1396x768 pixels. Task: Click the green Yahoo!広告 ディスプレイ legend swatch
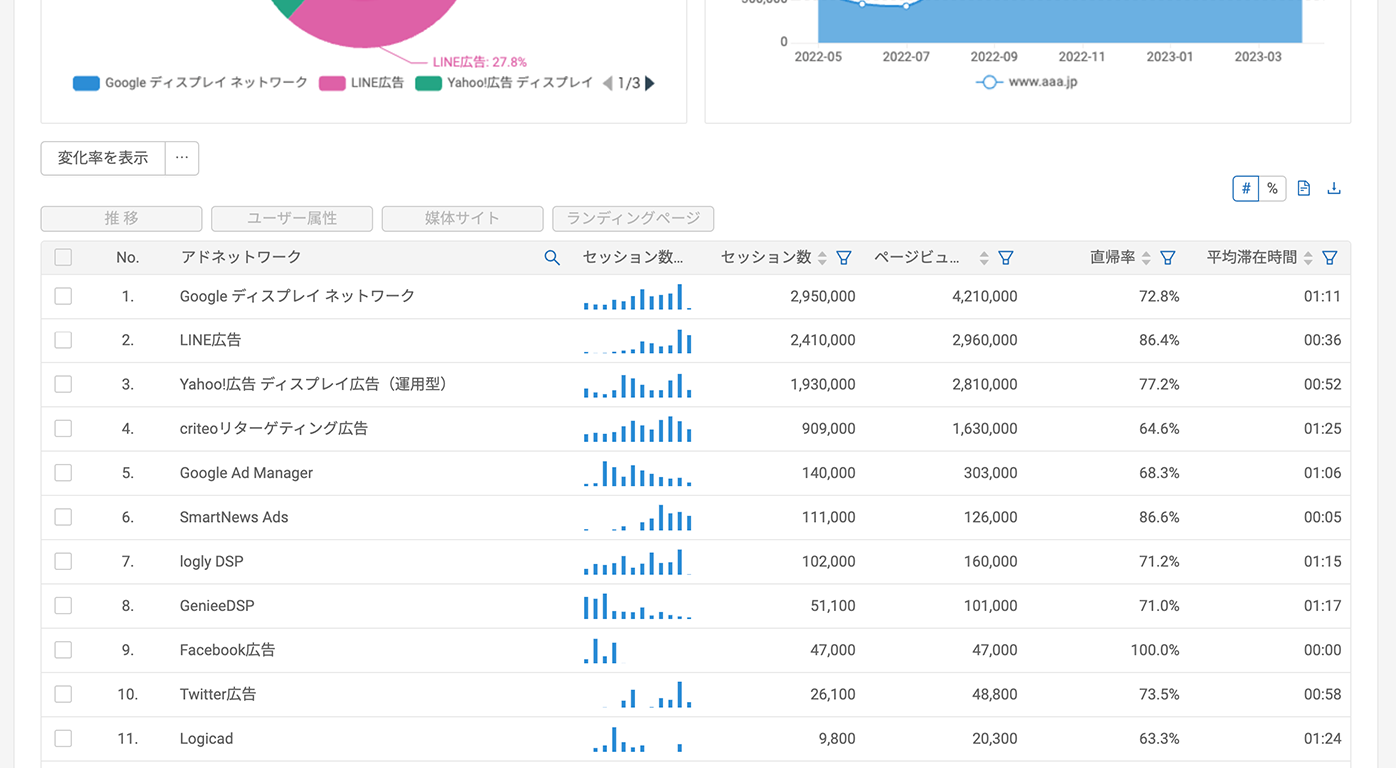point(428,83)
